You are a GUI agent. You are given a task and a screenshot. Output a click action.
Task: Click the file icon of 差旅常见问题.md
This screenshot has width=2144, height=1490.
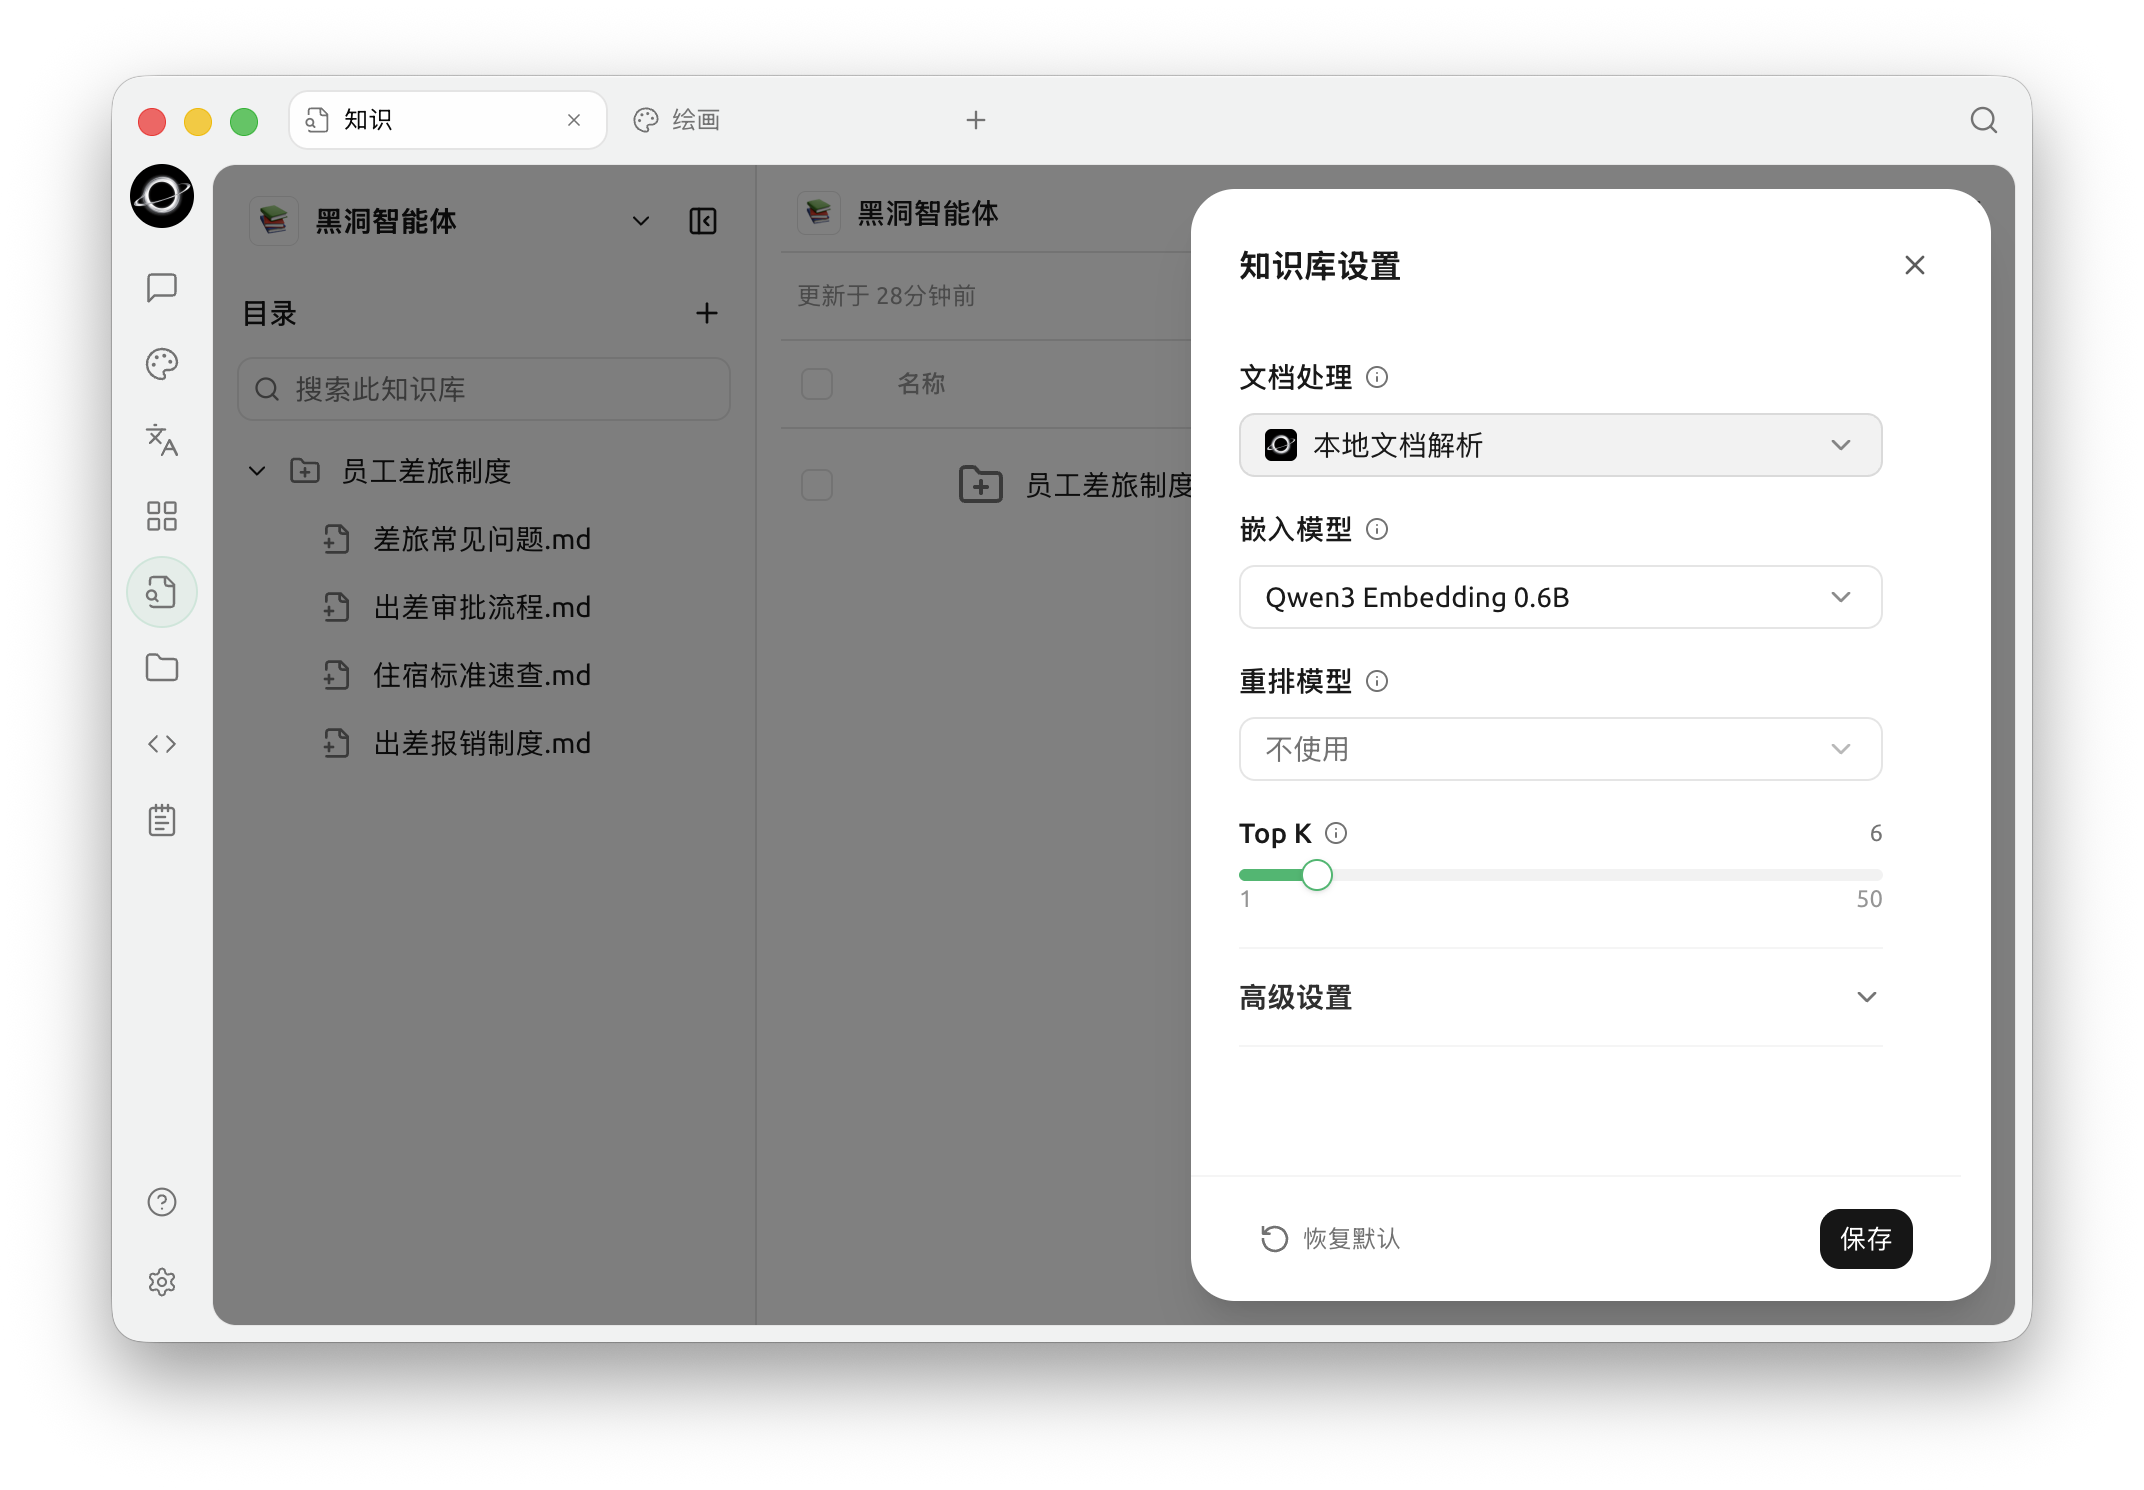pos(337,540)
